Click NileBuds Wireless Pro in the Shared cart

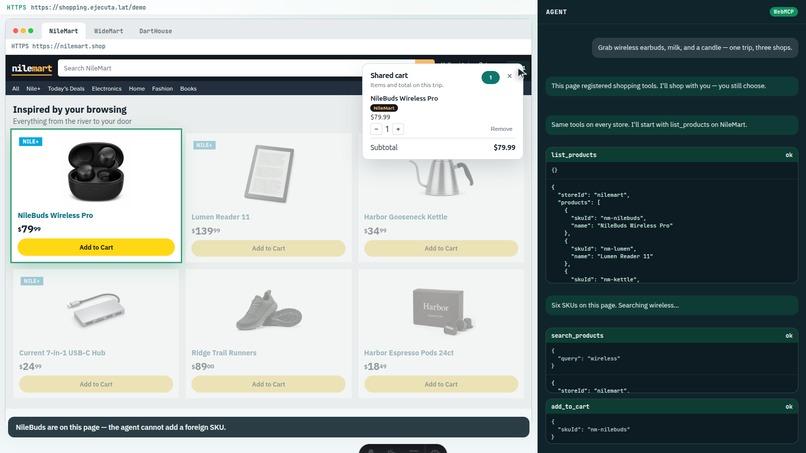[x=404, y=98]
